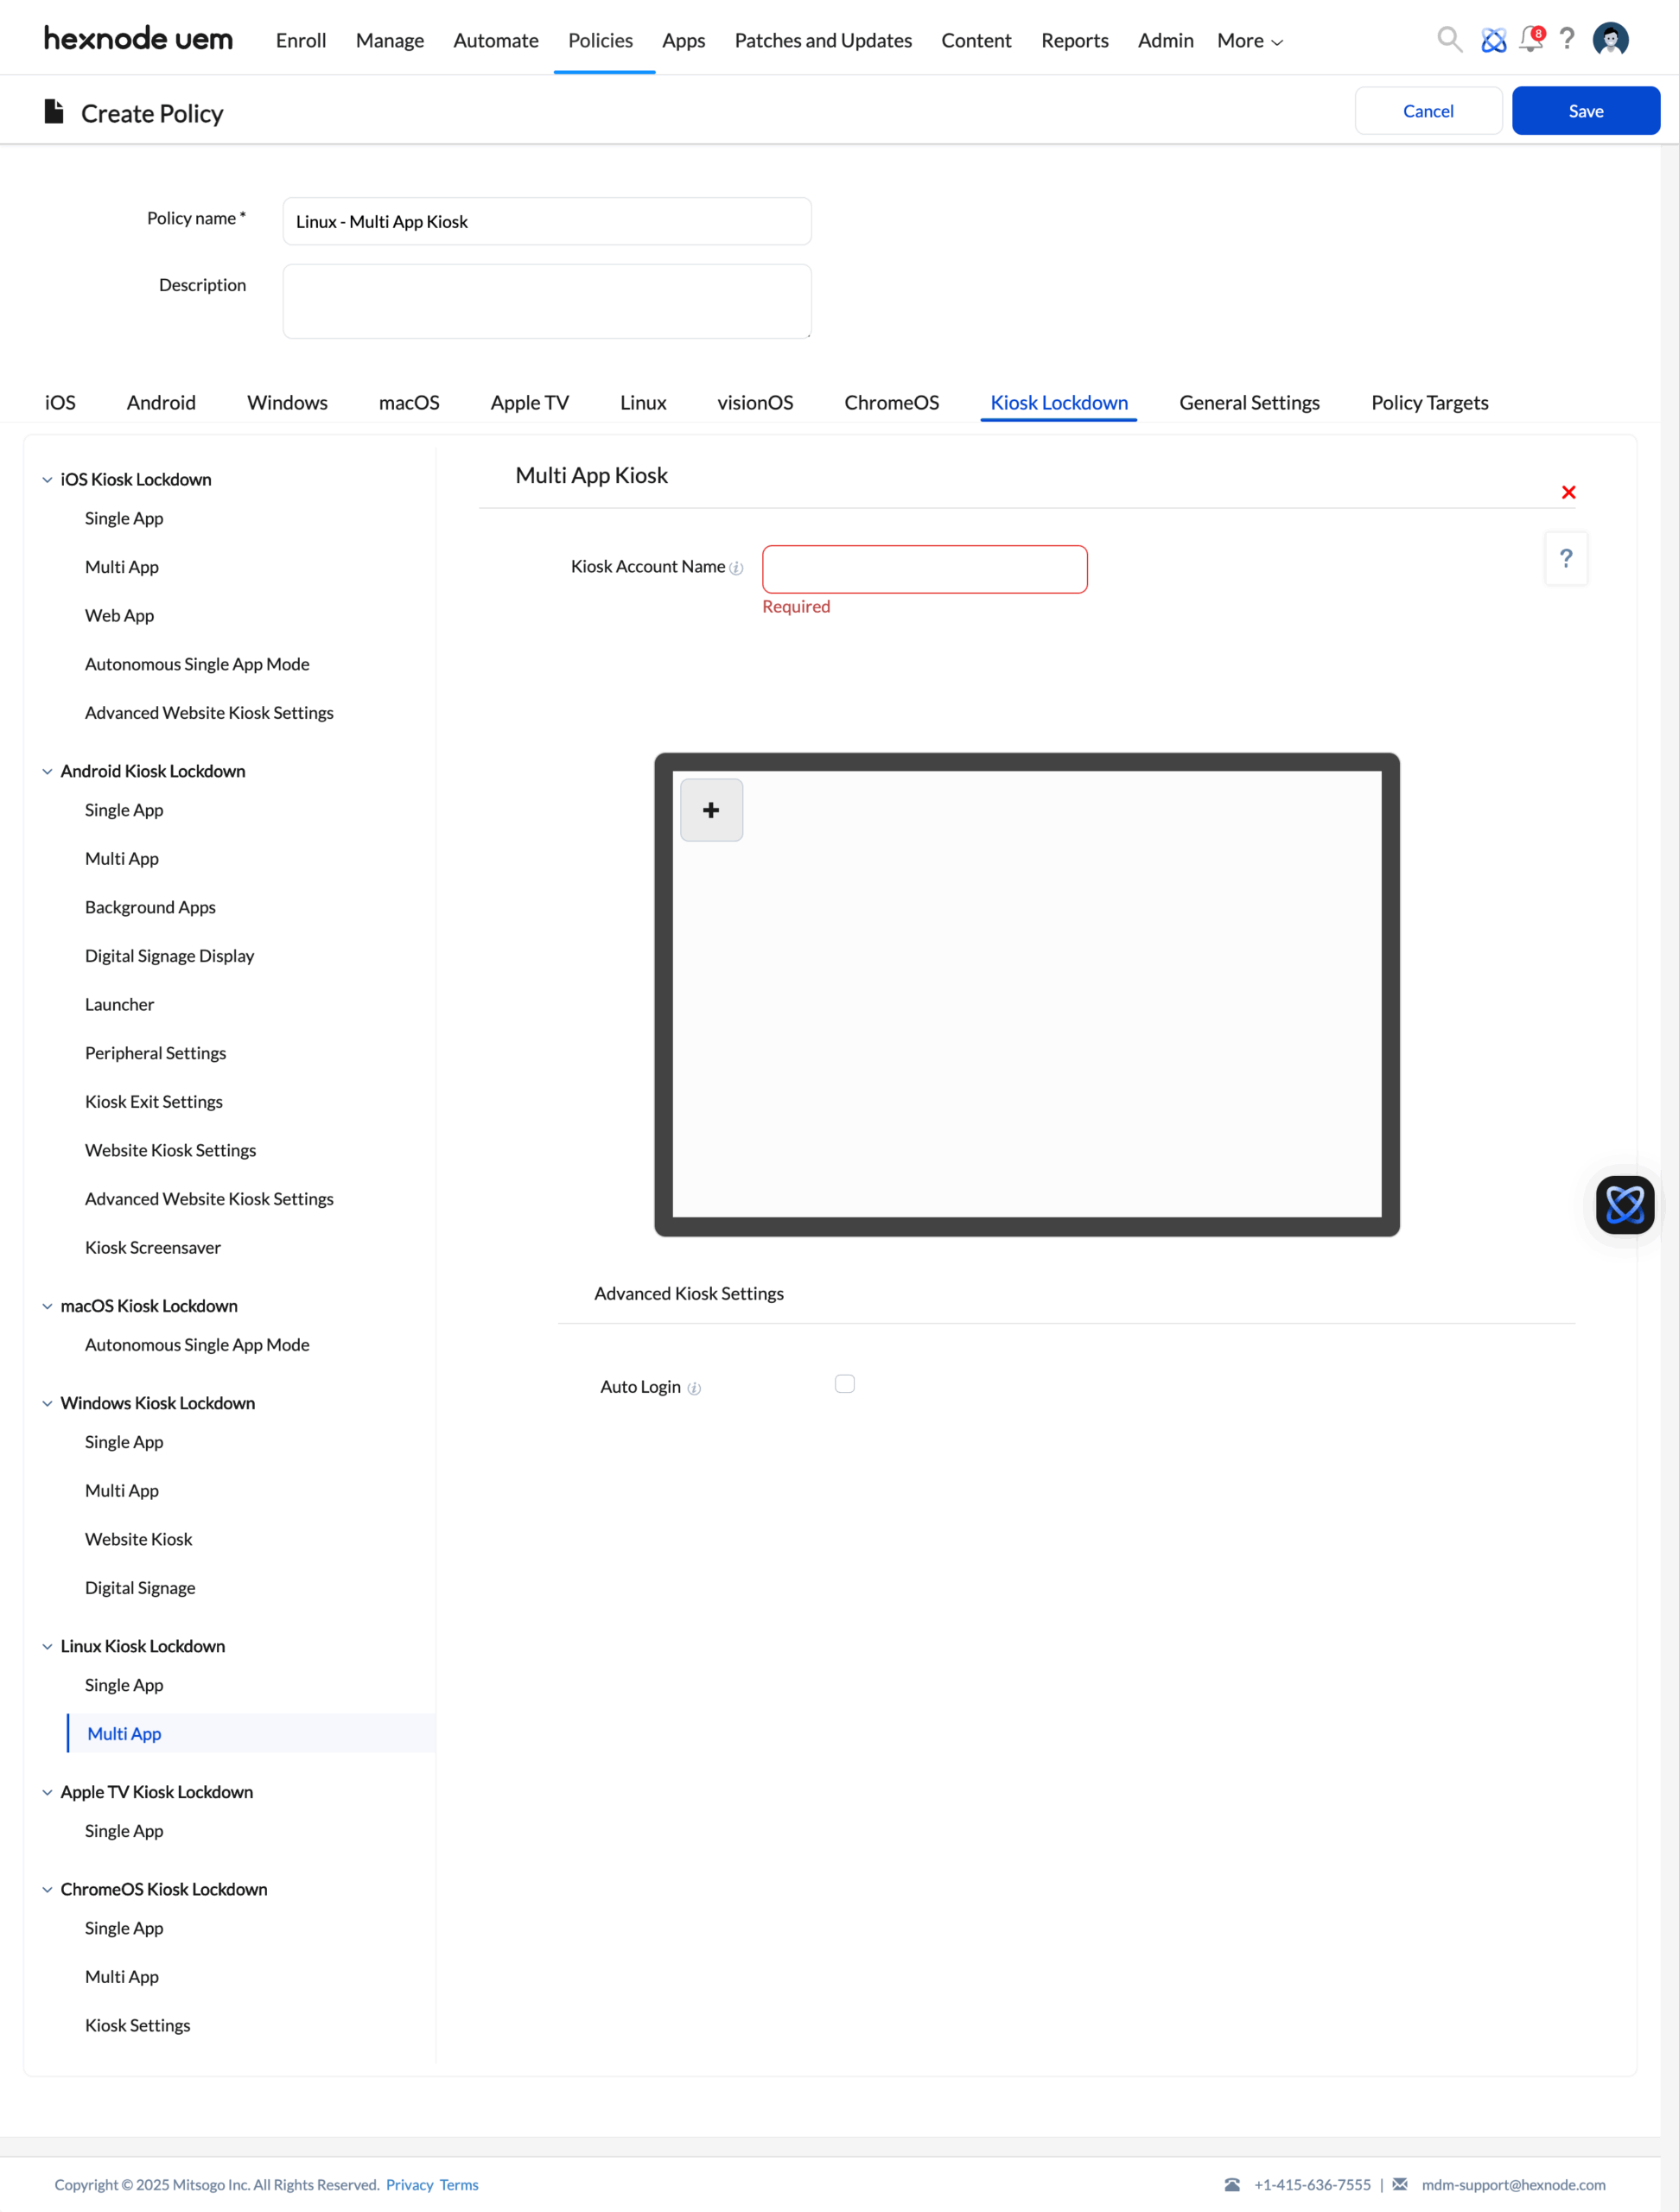Click the Kiosk Account Name field
Screen dimensions: 1679x2212
[924, 569]
